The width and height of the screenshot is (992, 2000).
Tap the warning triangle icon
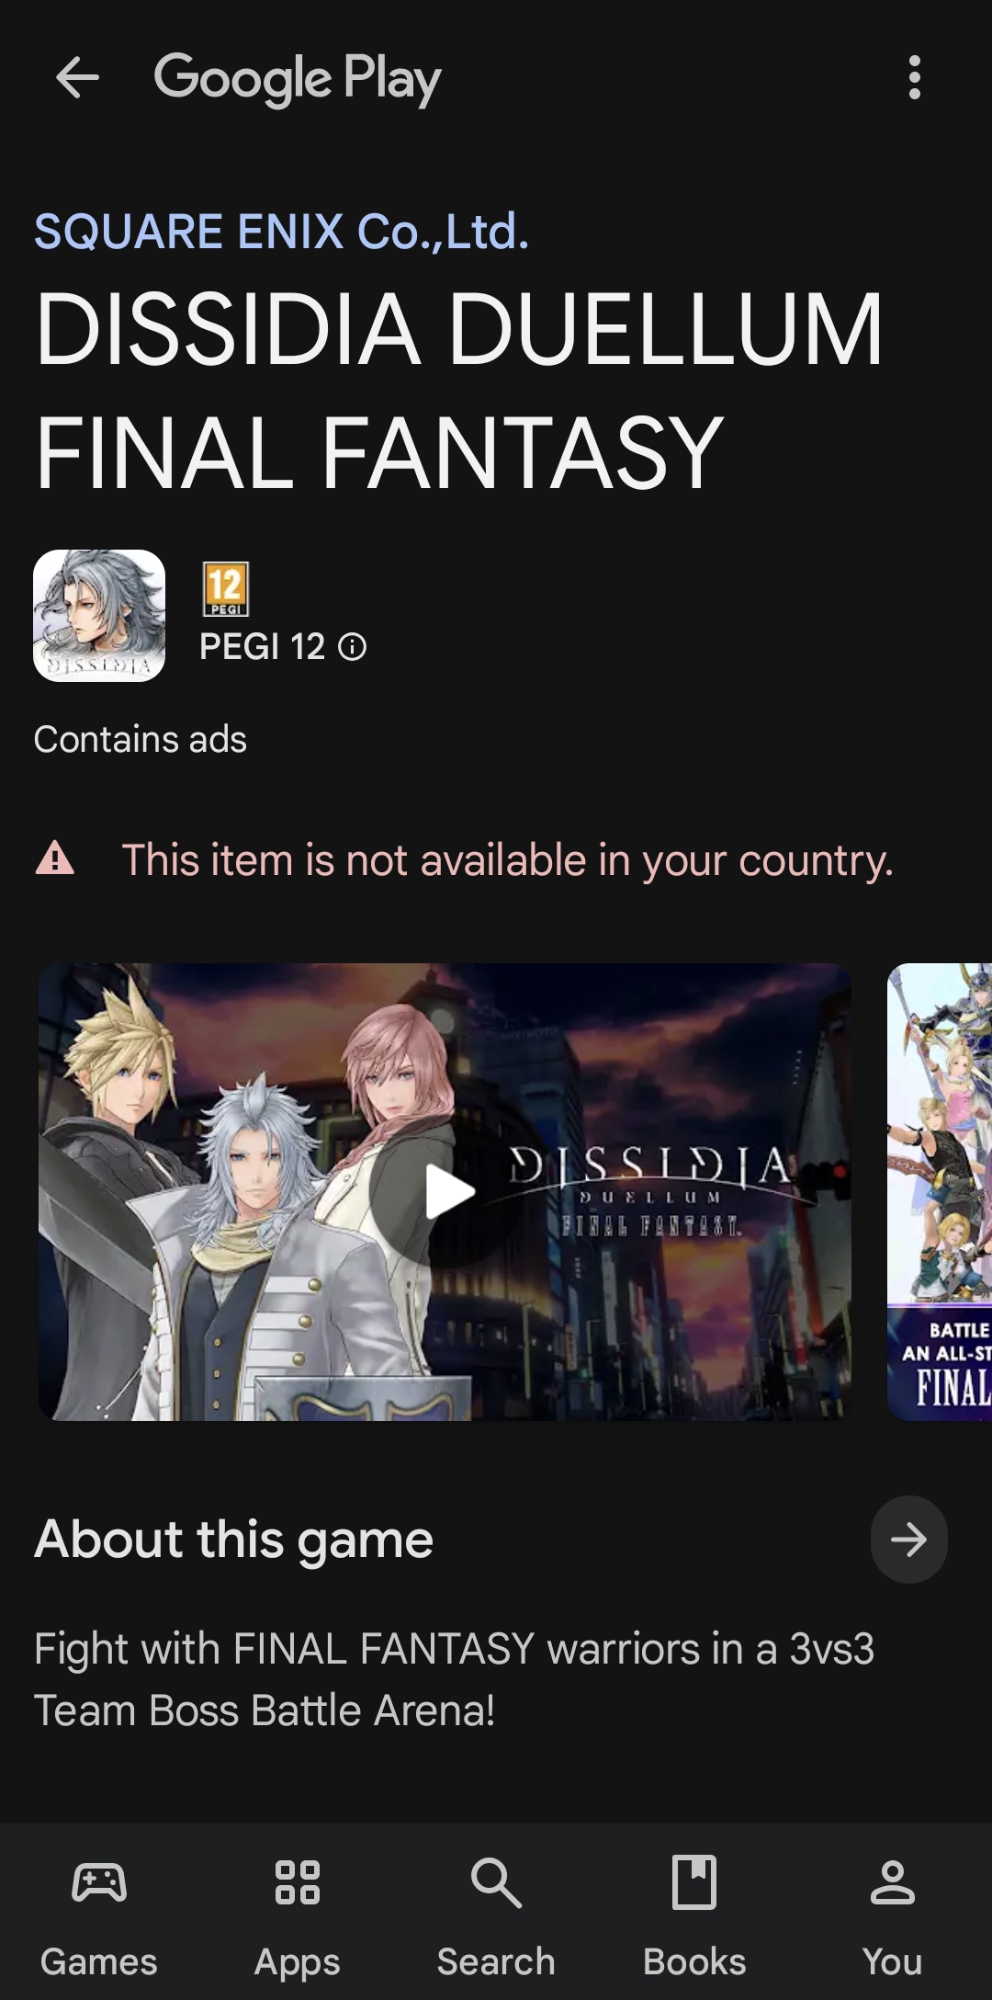55,859
